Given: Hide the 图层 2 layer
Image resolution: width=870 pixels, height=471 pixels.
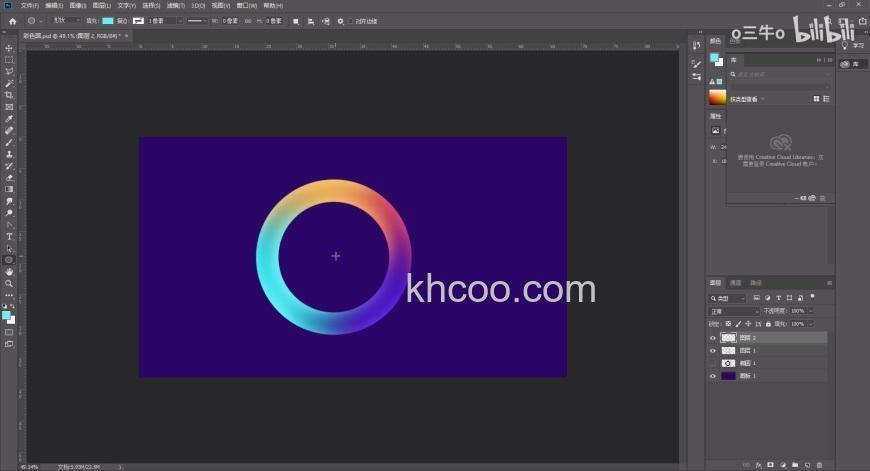Looking at the screenshot, I should pyautogui.click(x=713, y=338).
